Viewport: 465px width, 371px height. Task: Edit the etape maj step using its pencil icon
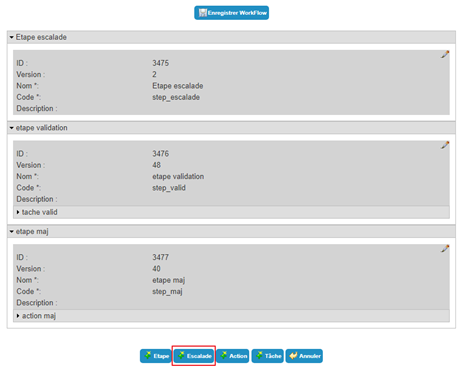[445, 249]
